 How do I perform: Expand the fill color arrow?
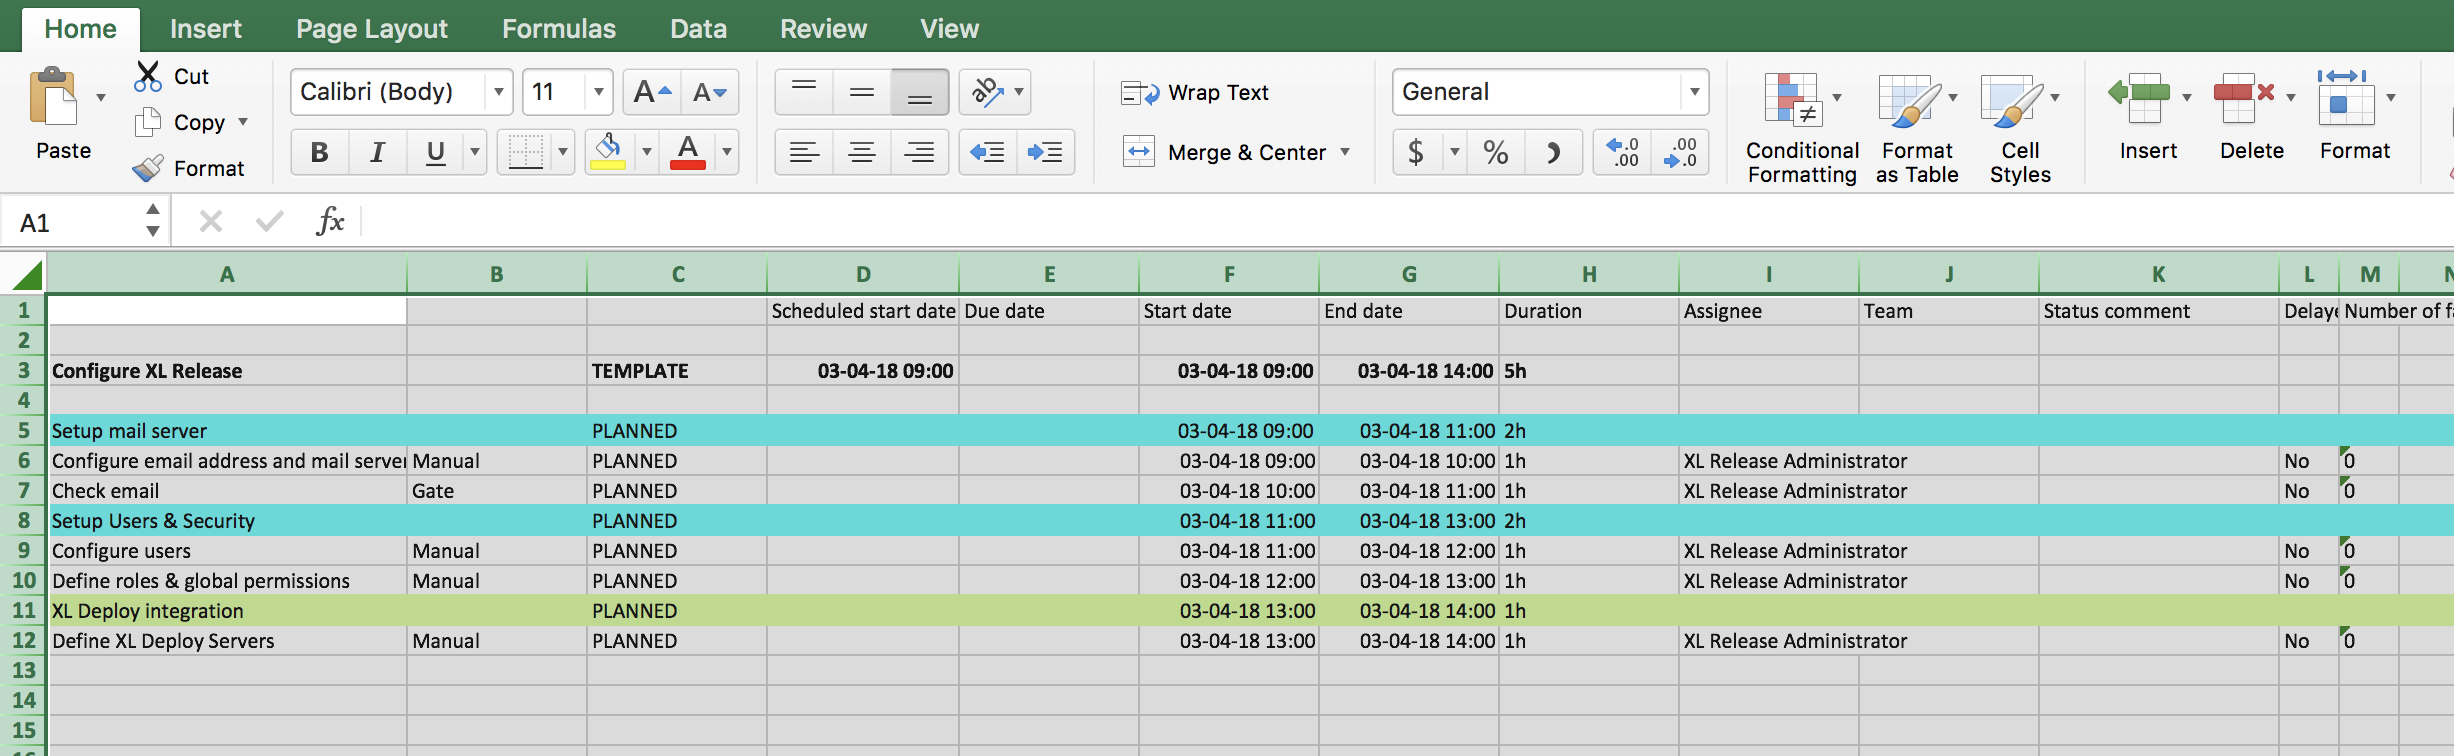pos(647,152)
